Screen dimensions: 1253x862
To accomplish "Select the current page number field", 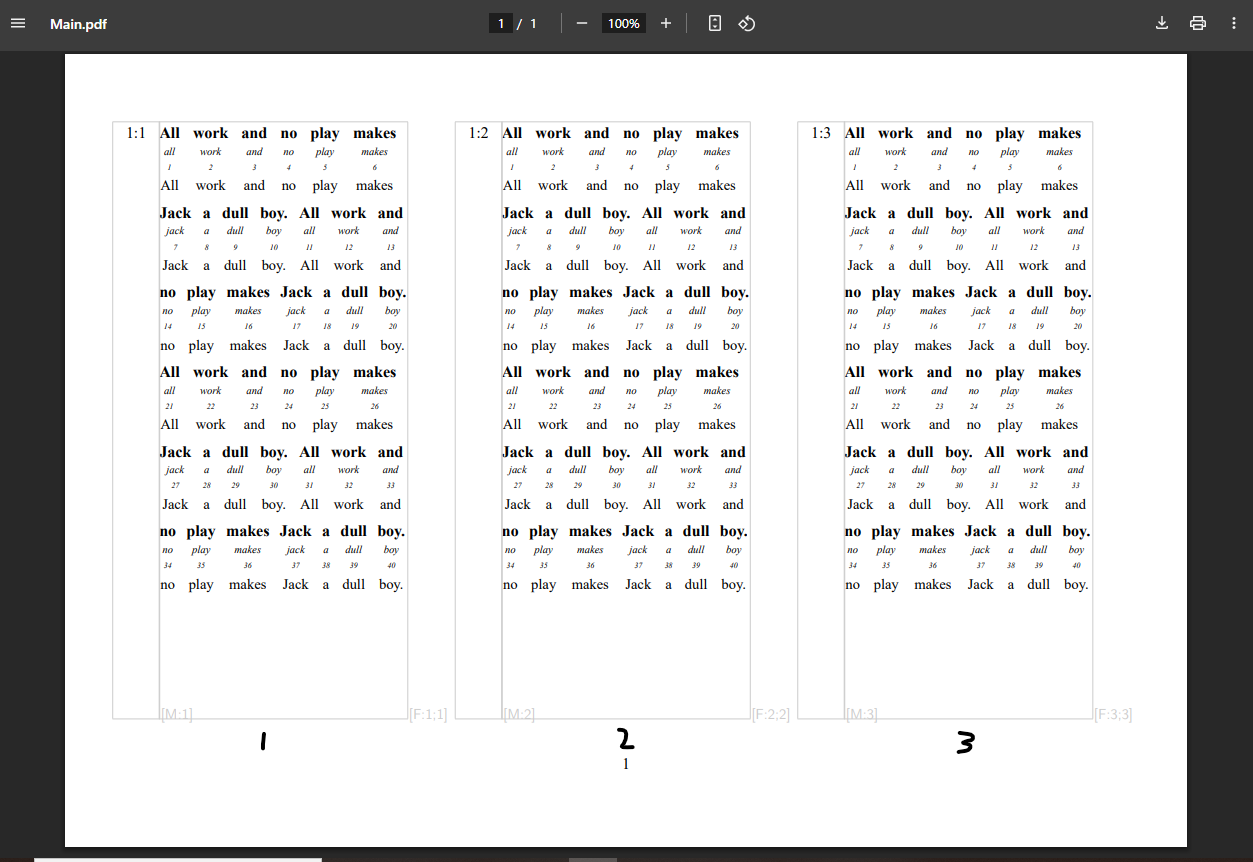I will pyautogui.click(x=501, y=23).
